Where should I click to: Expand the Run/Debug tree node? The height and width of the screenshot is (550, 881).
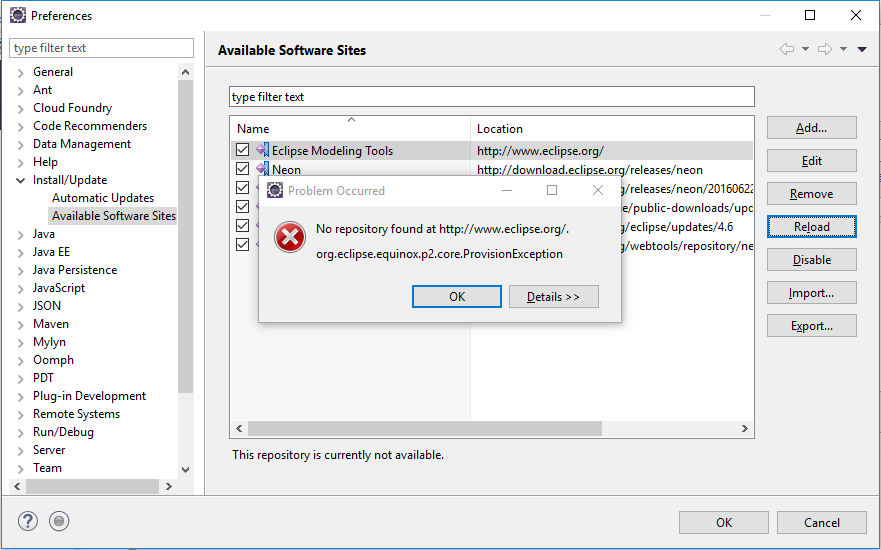(x=21, y=433)
